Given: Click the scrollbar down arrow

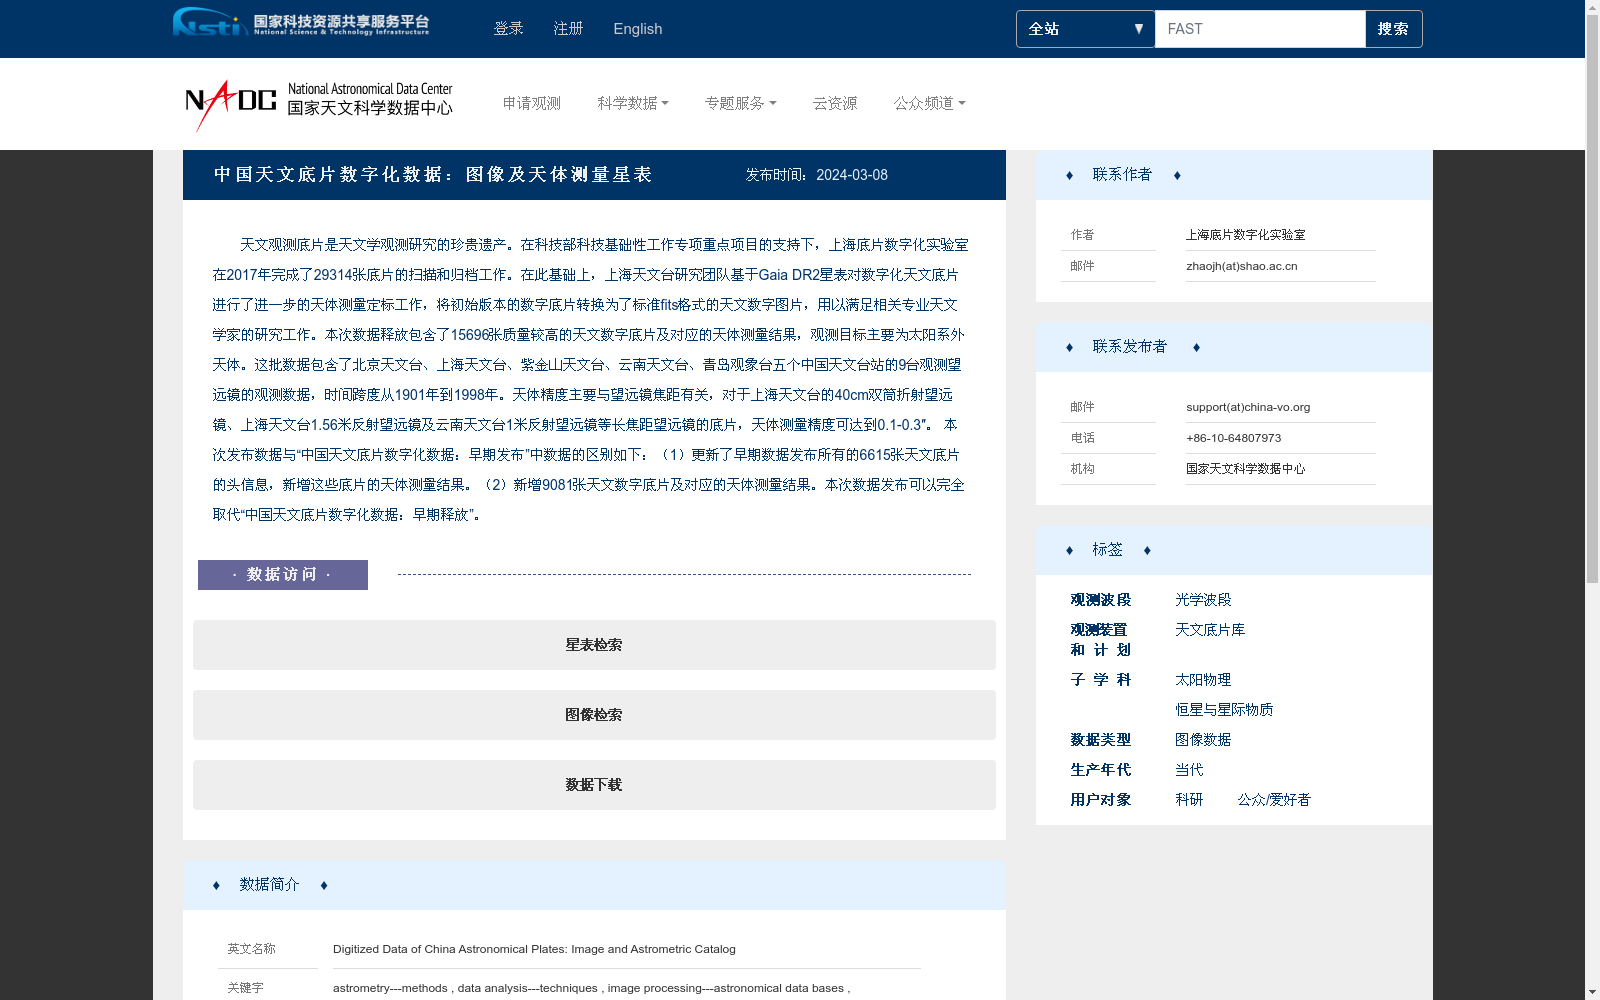Looking at the screenshot, I should coord(1592,992).
